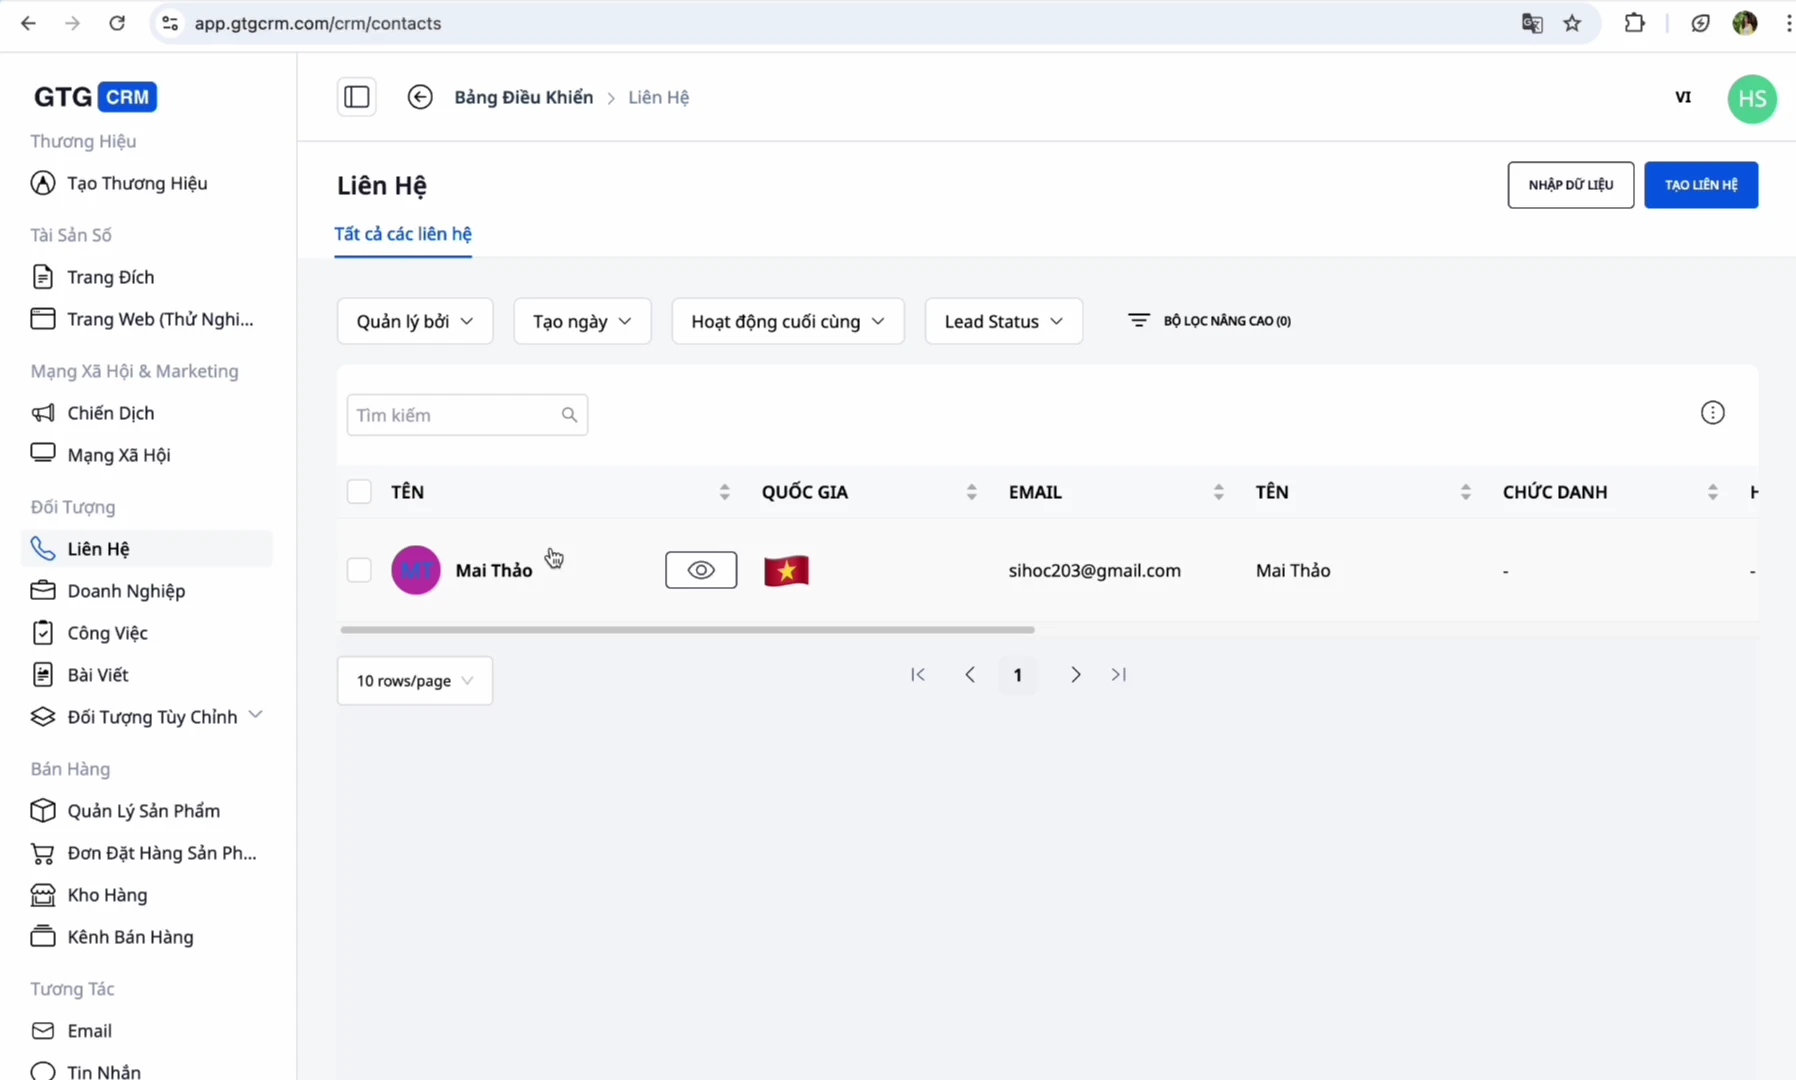Click the eye preview toggle for Mai Thảo
The image size is (1796, 1080).
(x=700, y=569)
